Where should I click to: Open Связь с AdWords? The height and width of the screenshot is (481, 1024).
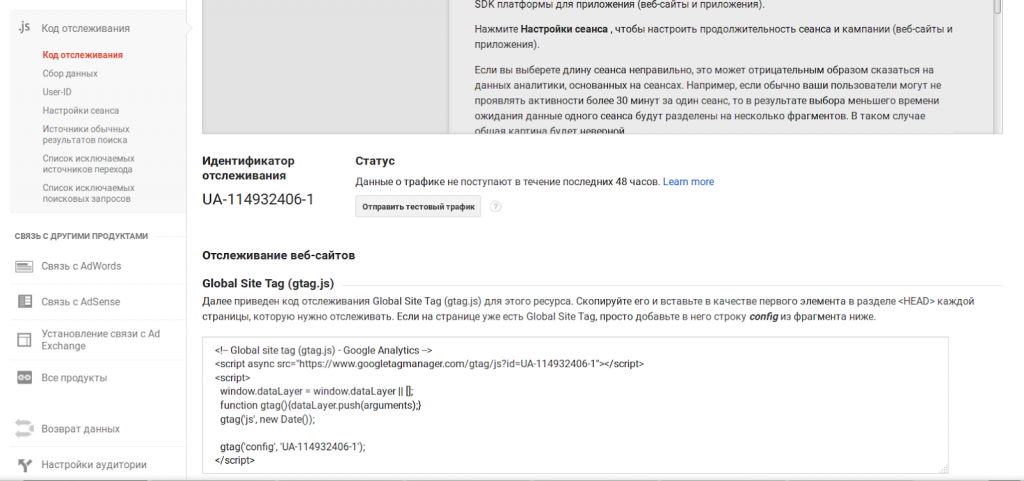pos(81,266)
